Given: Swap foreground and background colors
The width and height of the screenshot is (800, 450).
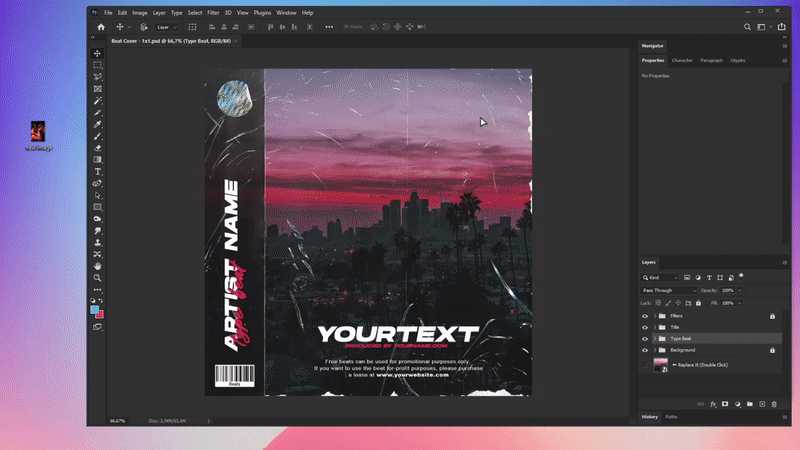Looking at the screenshot, I should click(101, 301).
